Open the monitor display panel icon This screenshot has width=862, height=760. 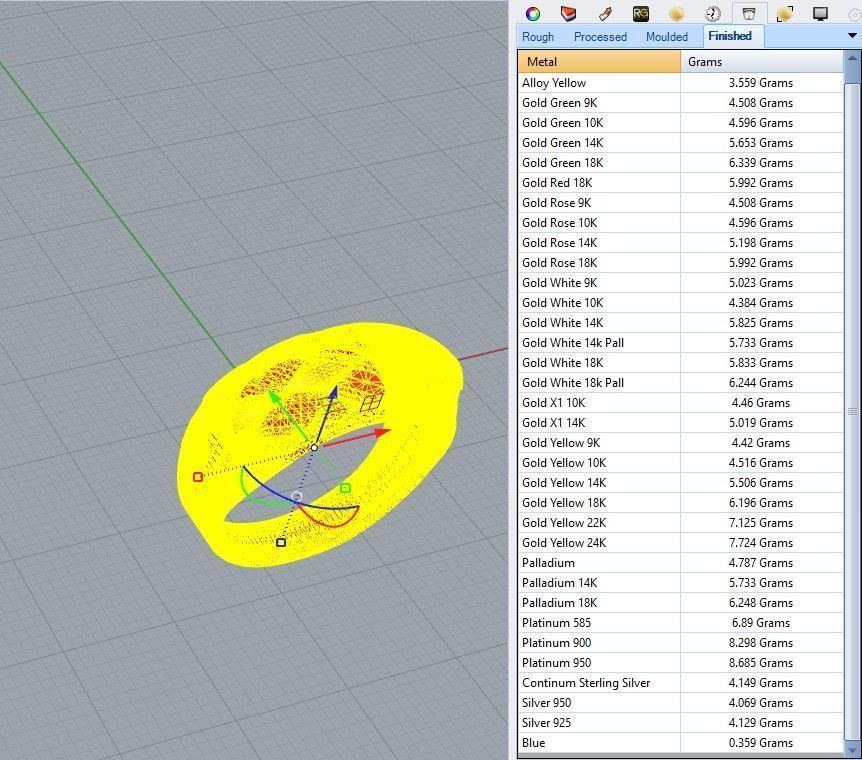[x=820, y=14]
